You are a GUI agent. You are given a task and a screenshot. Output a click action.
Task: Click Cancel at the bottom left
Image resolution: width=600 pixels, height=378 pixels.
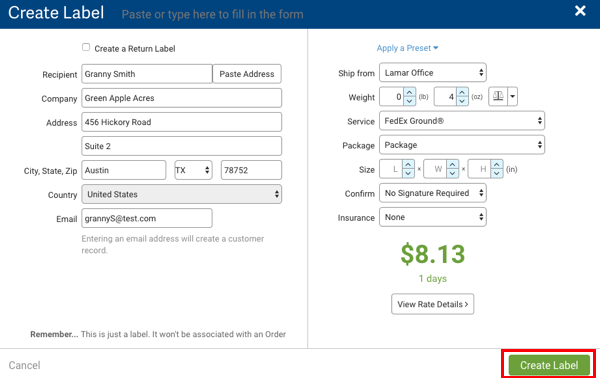click(x=24, y=365)
